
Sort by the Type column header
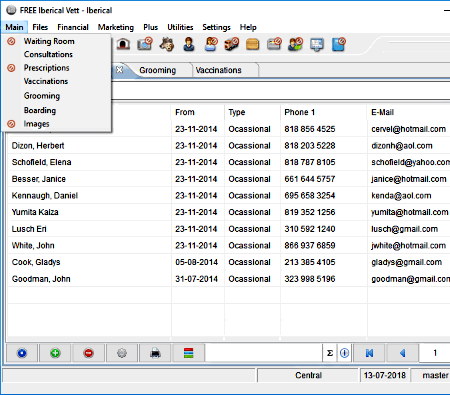[x=252, y=112]
